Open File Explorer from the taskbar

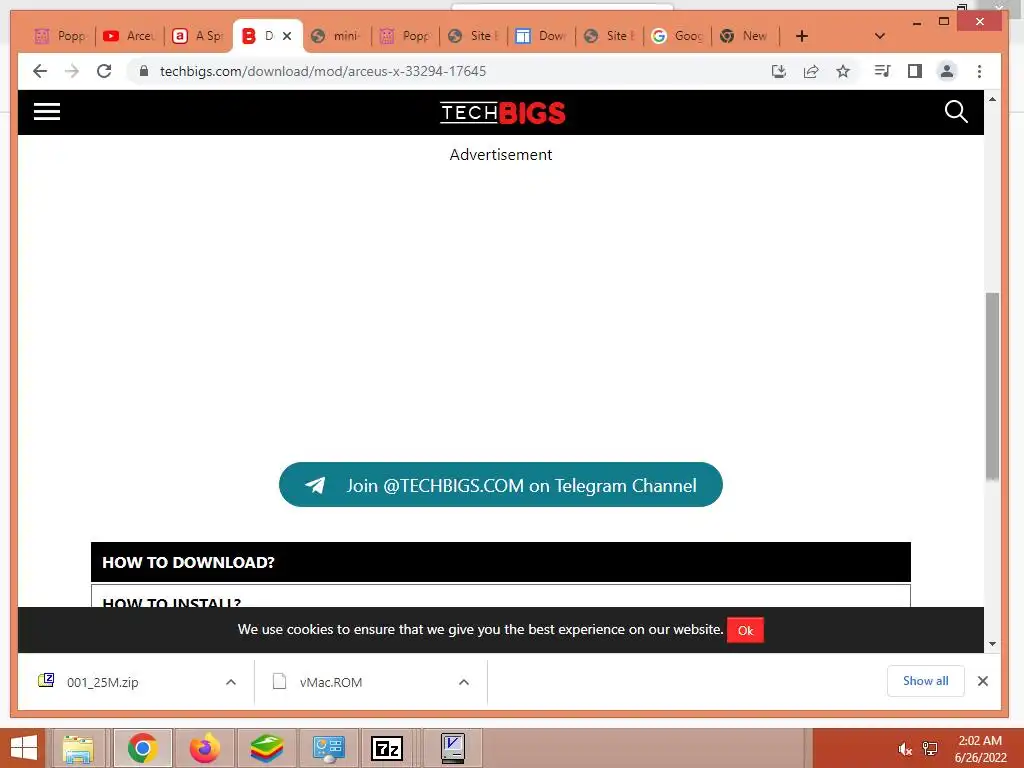(78, 748)
